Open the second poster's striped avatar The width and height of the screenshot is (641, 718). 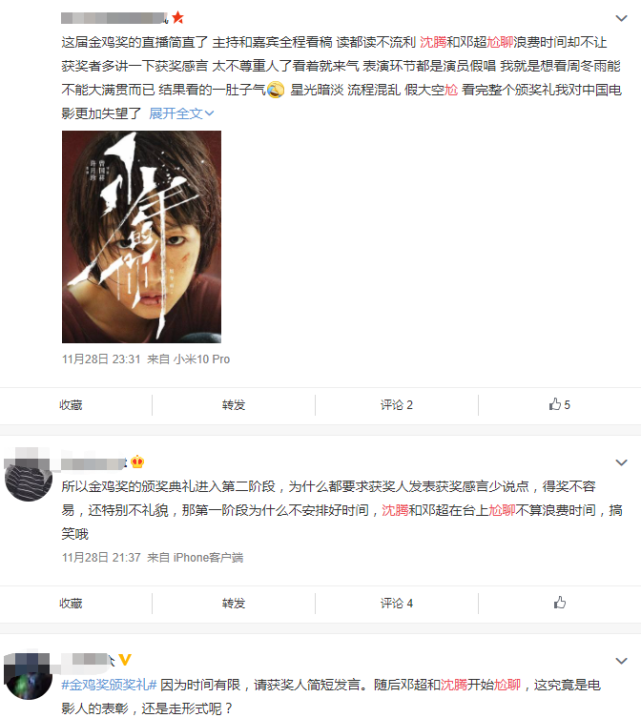click(x=28, y=479)
